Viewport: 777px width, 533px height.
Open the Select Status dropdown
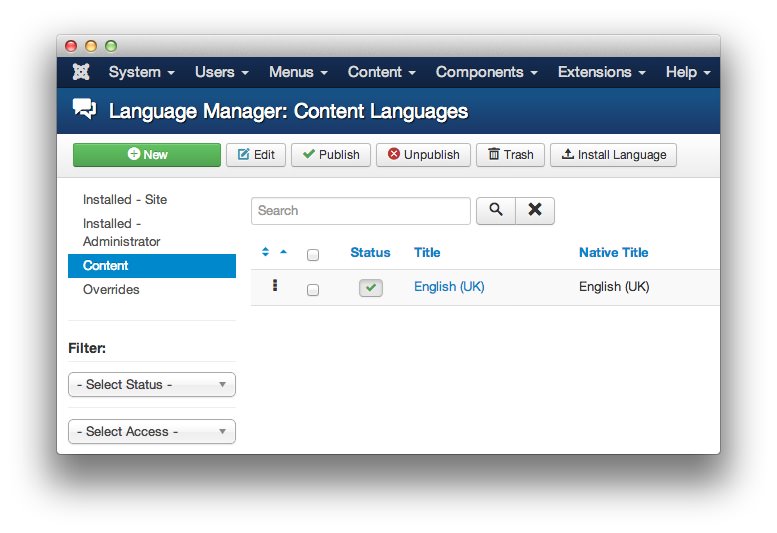152,384
